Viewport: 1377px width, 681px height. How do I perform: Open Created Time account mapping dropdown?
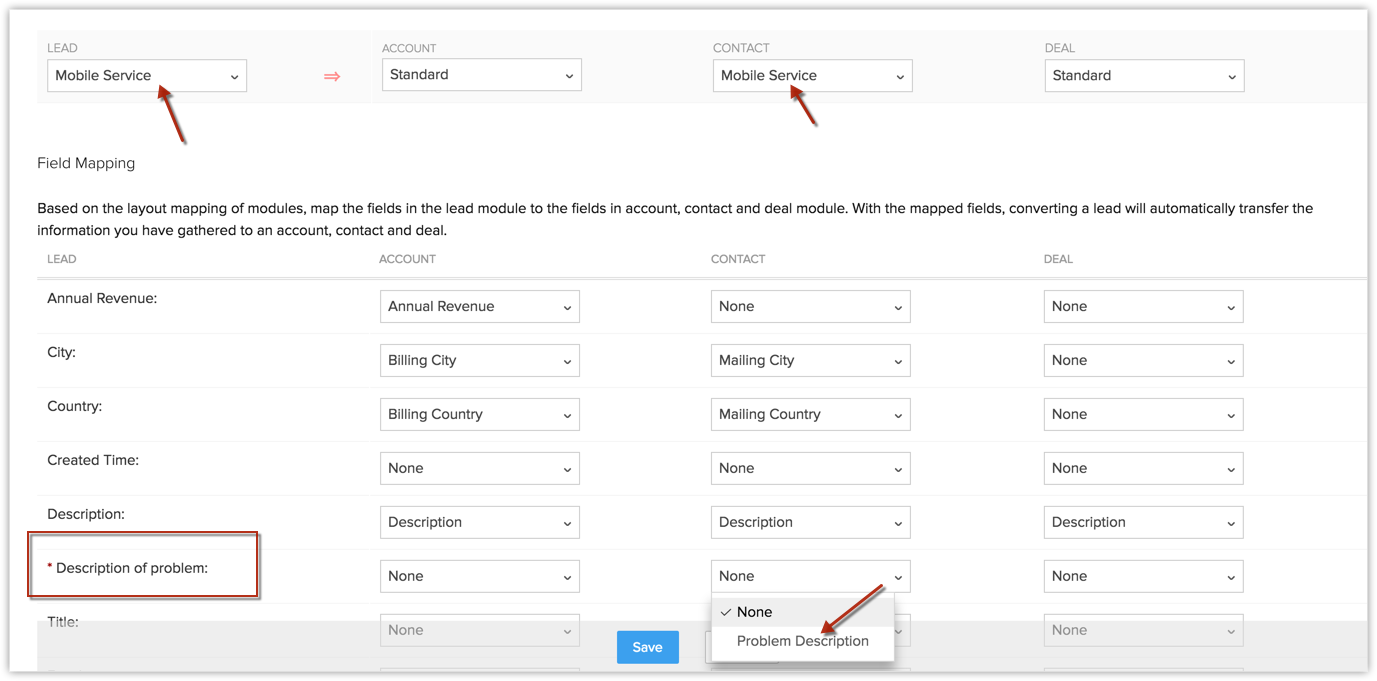pyautogui.click(x=479, y=469)
